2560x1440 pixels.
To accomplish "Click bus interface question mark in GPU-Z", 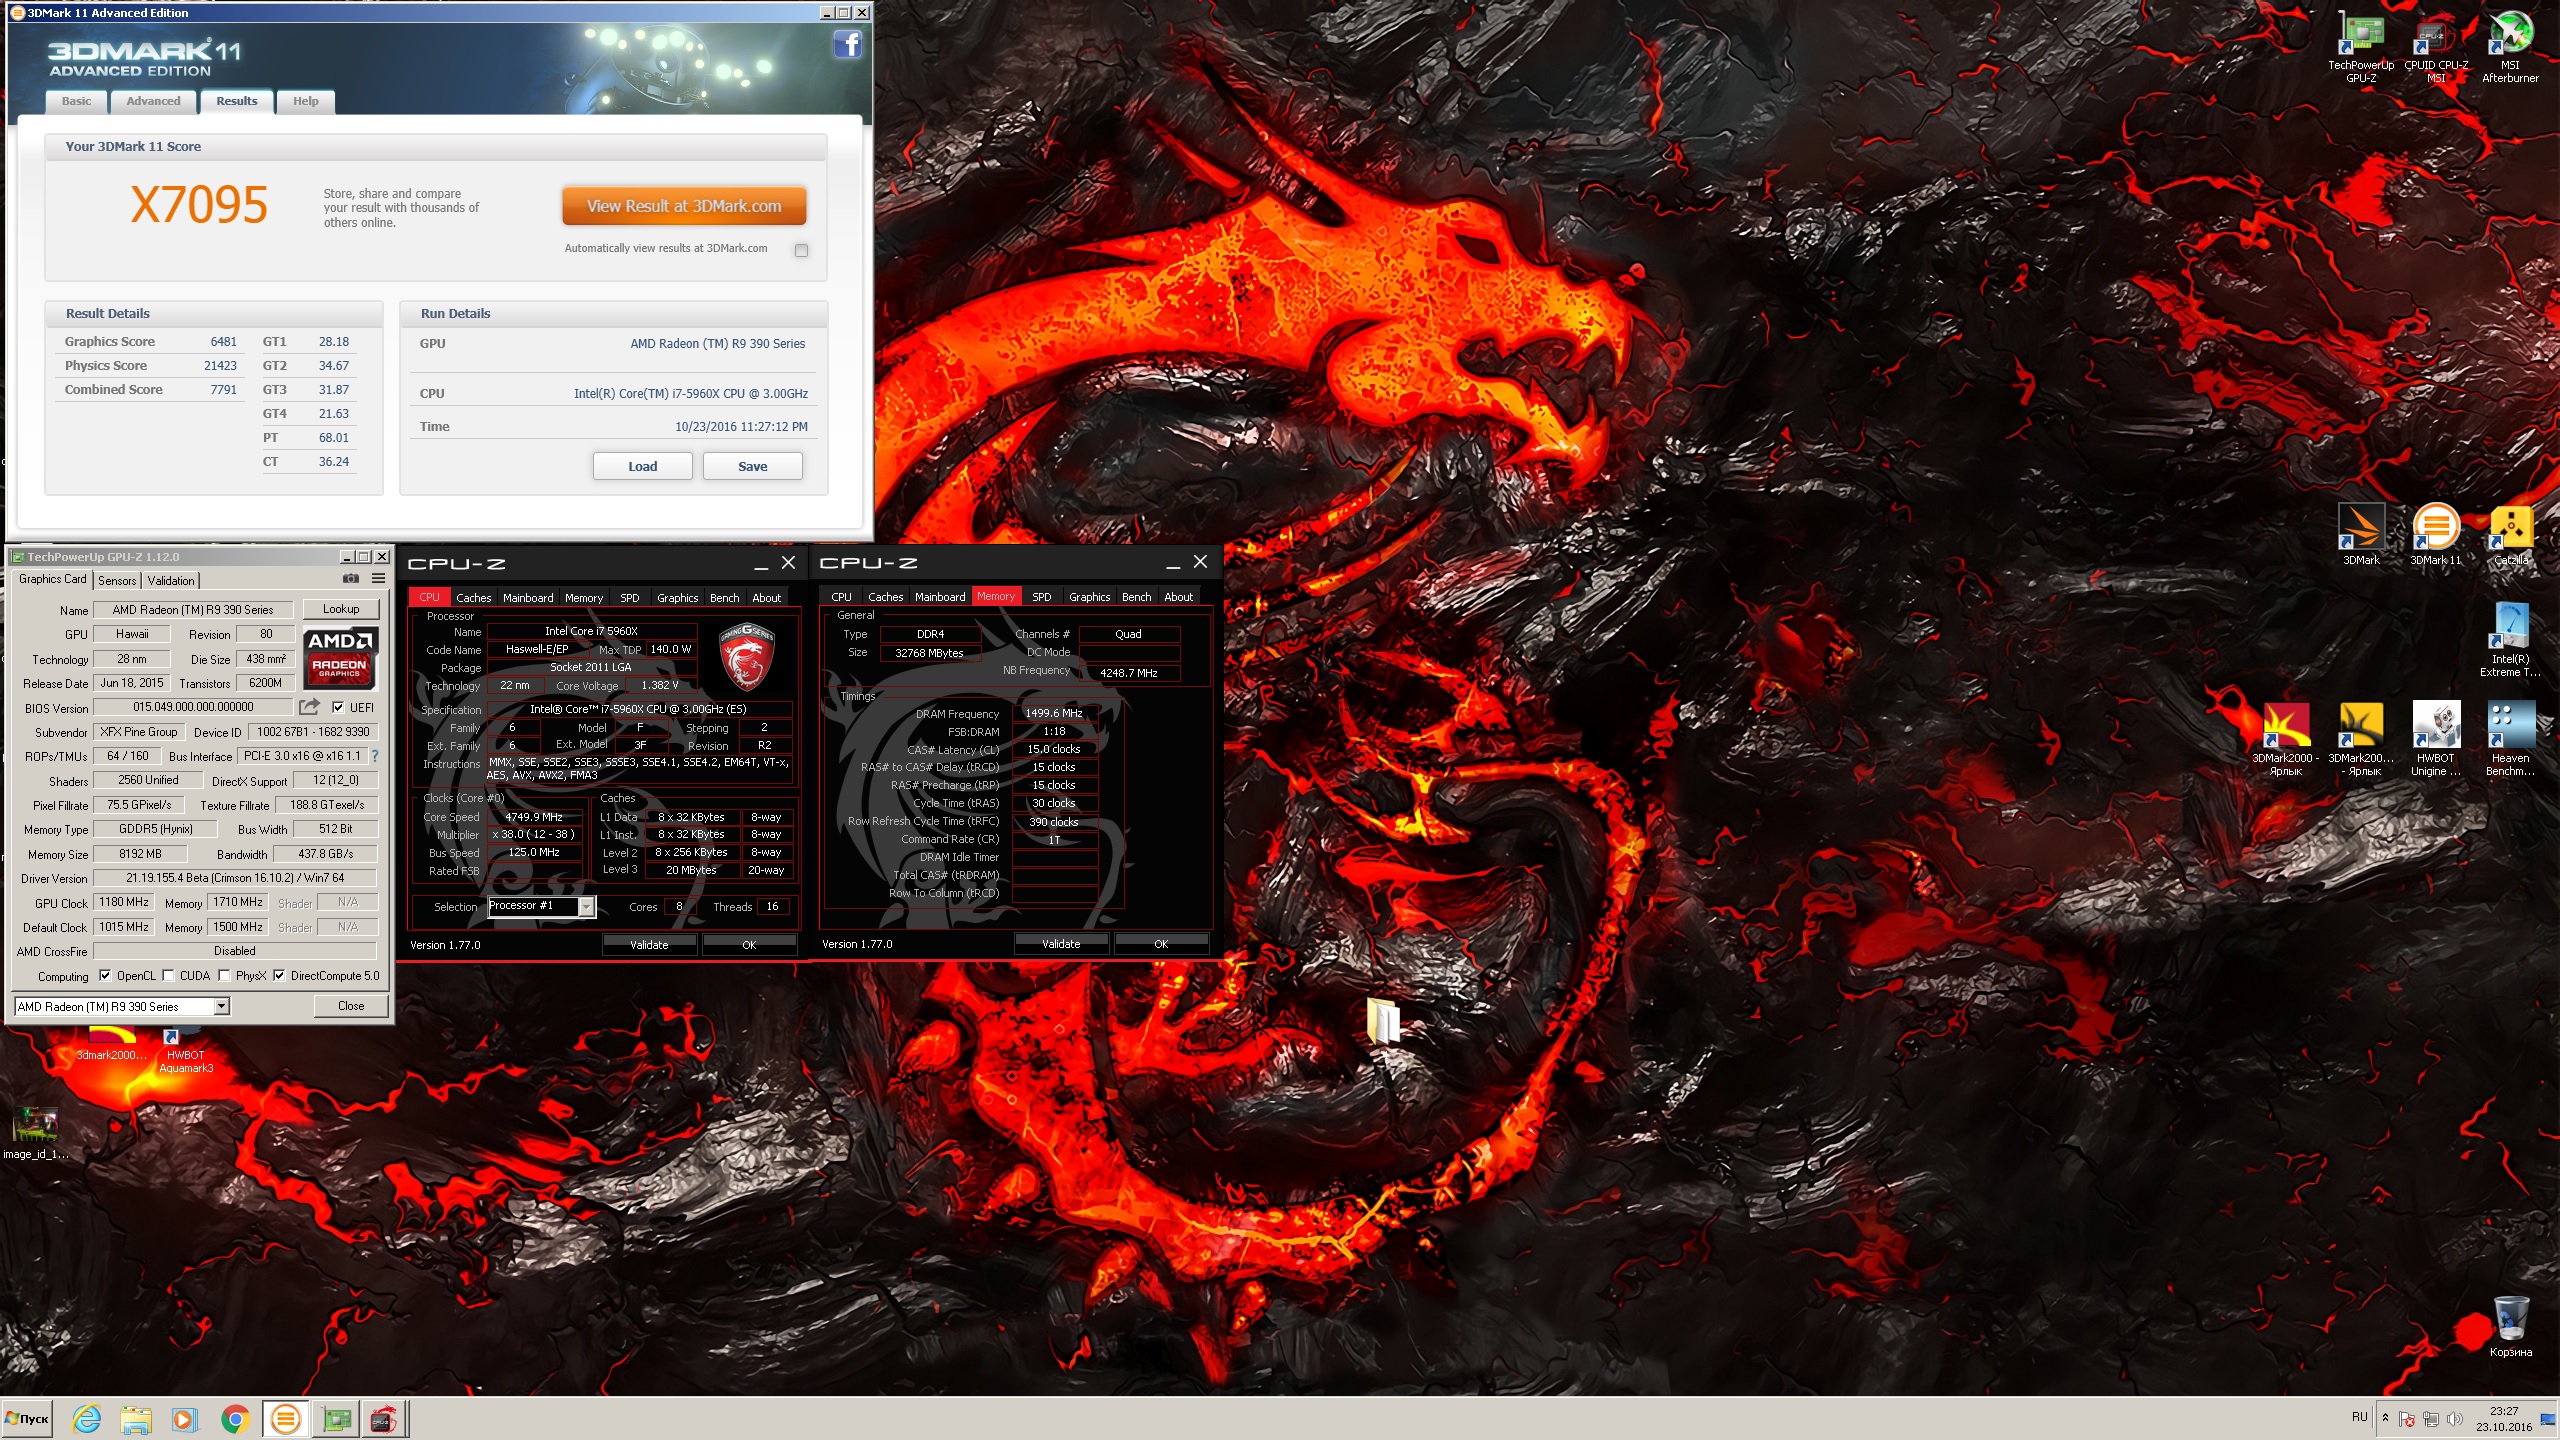I will coord(375,756).
